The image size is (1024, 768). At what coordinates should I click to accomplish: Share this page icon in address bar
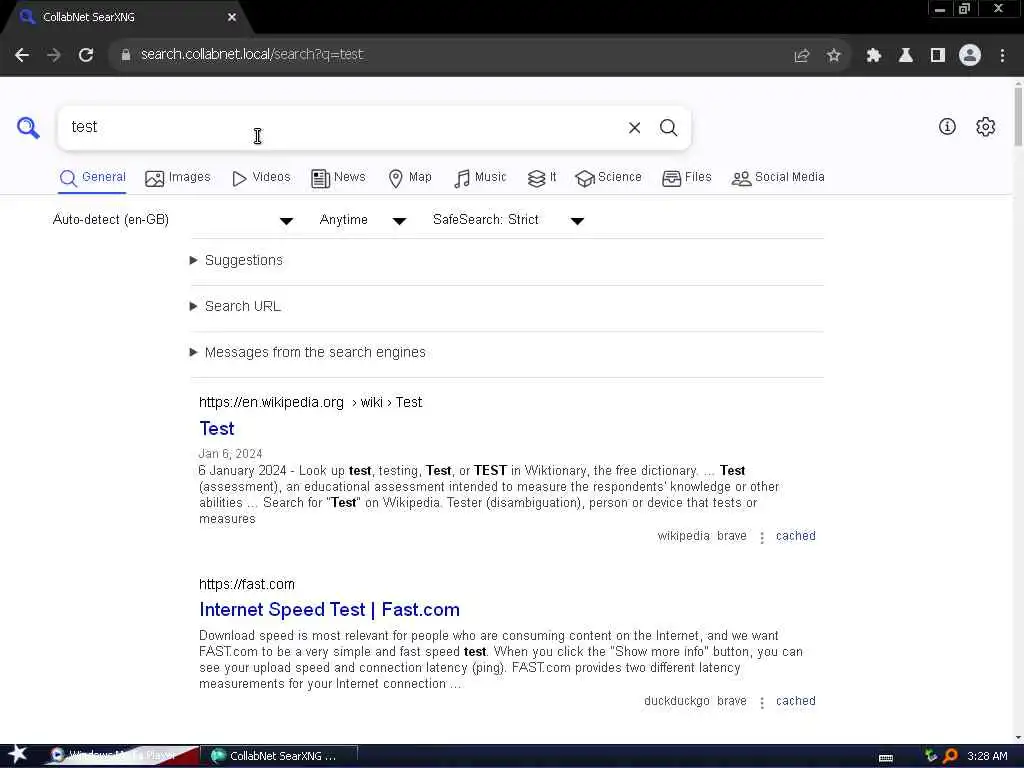click(801, 56)
